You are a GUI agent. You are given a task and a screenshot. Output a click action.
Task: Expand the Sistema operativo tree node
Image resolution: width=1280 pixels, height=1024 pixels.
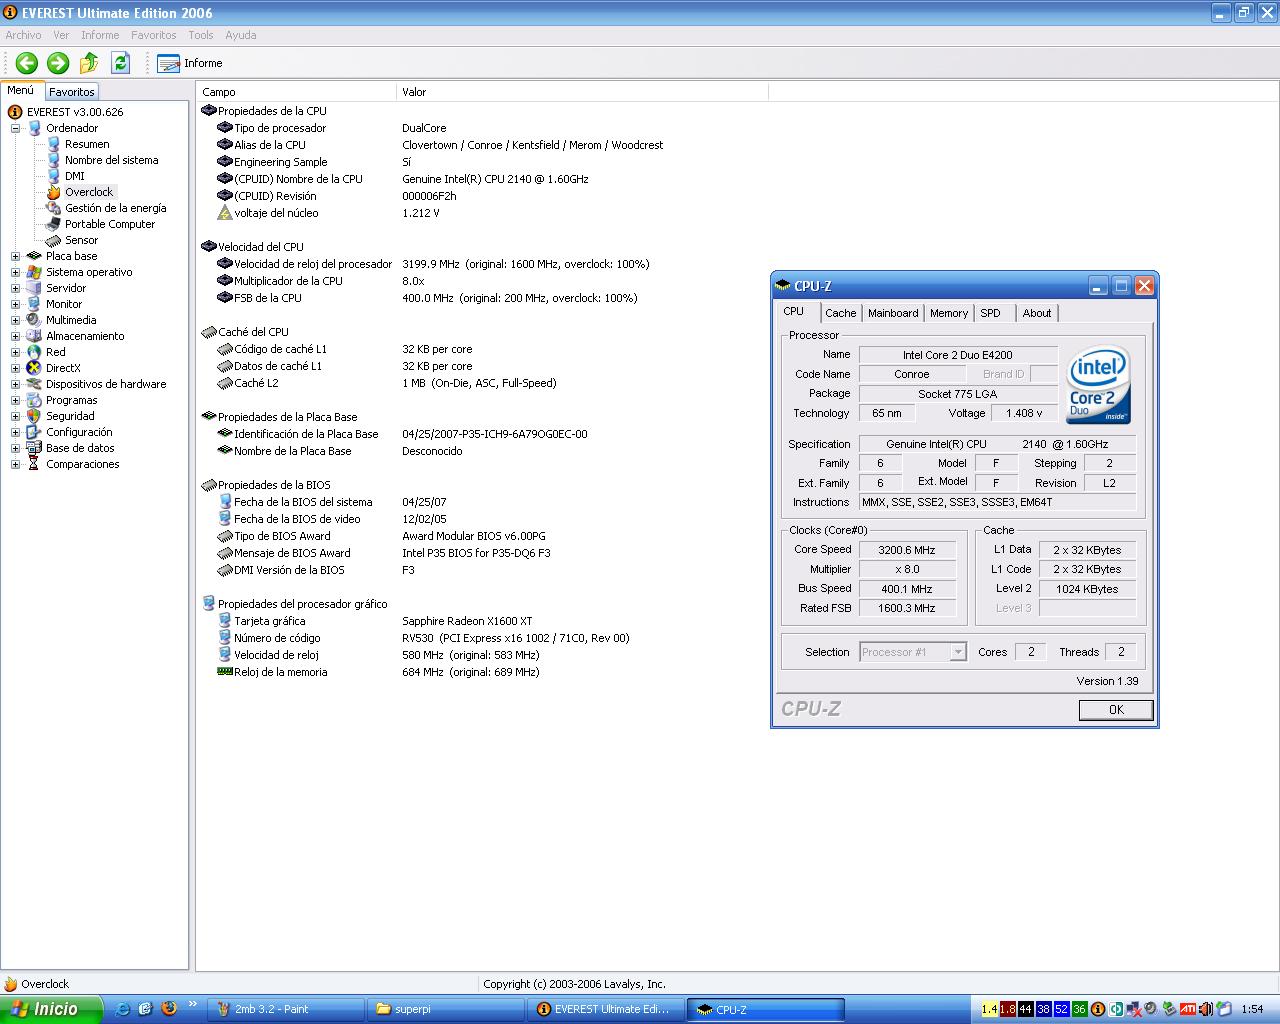tap(15, 272)
